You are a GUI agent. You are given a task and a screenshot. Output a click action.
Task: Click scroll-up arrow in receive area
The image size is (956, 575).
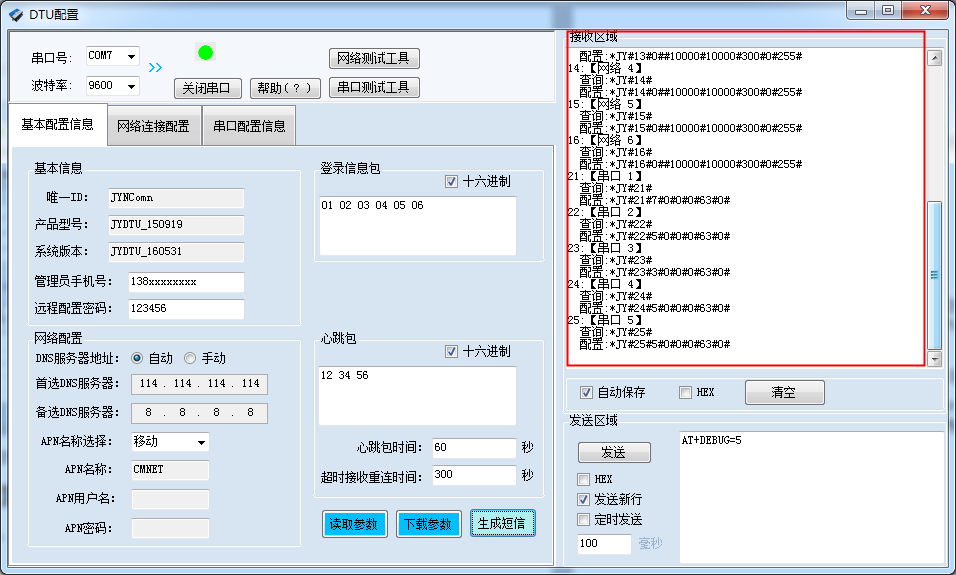point(935,58)
